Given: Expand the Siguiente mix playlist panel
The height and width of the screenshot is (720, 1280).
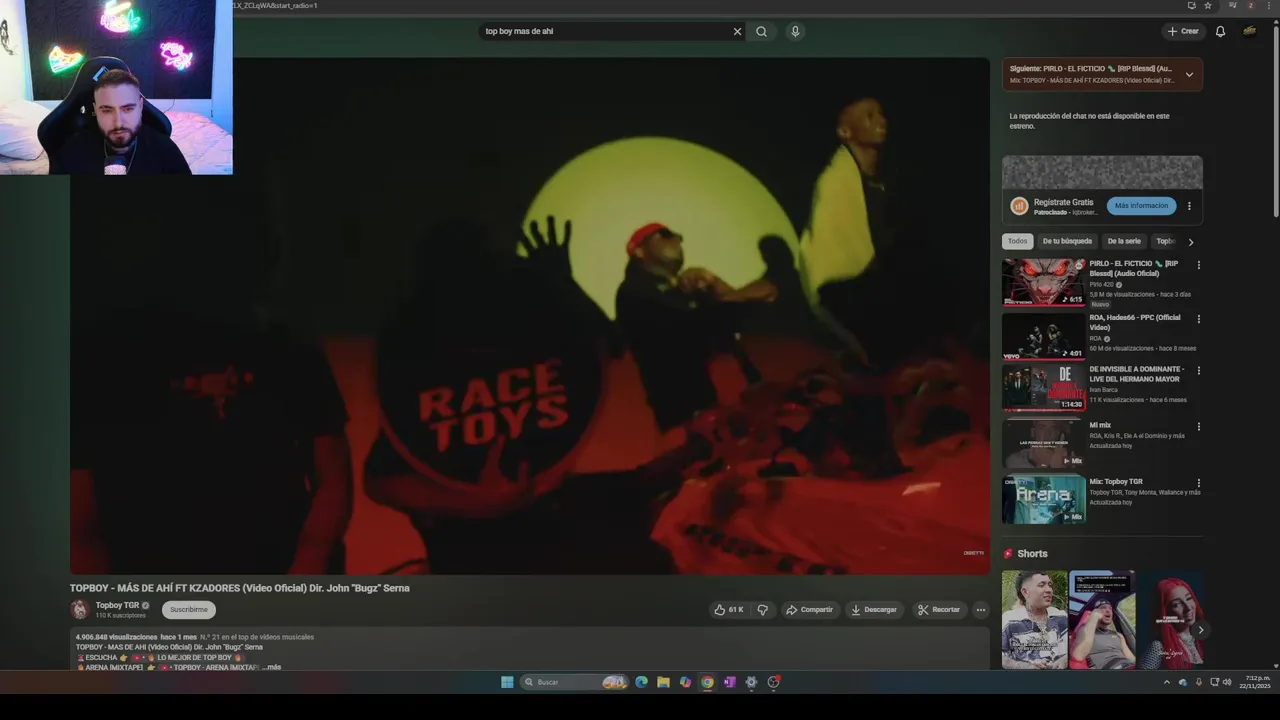Looking at the screenshot, I should 1189,74.
